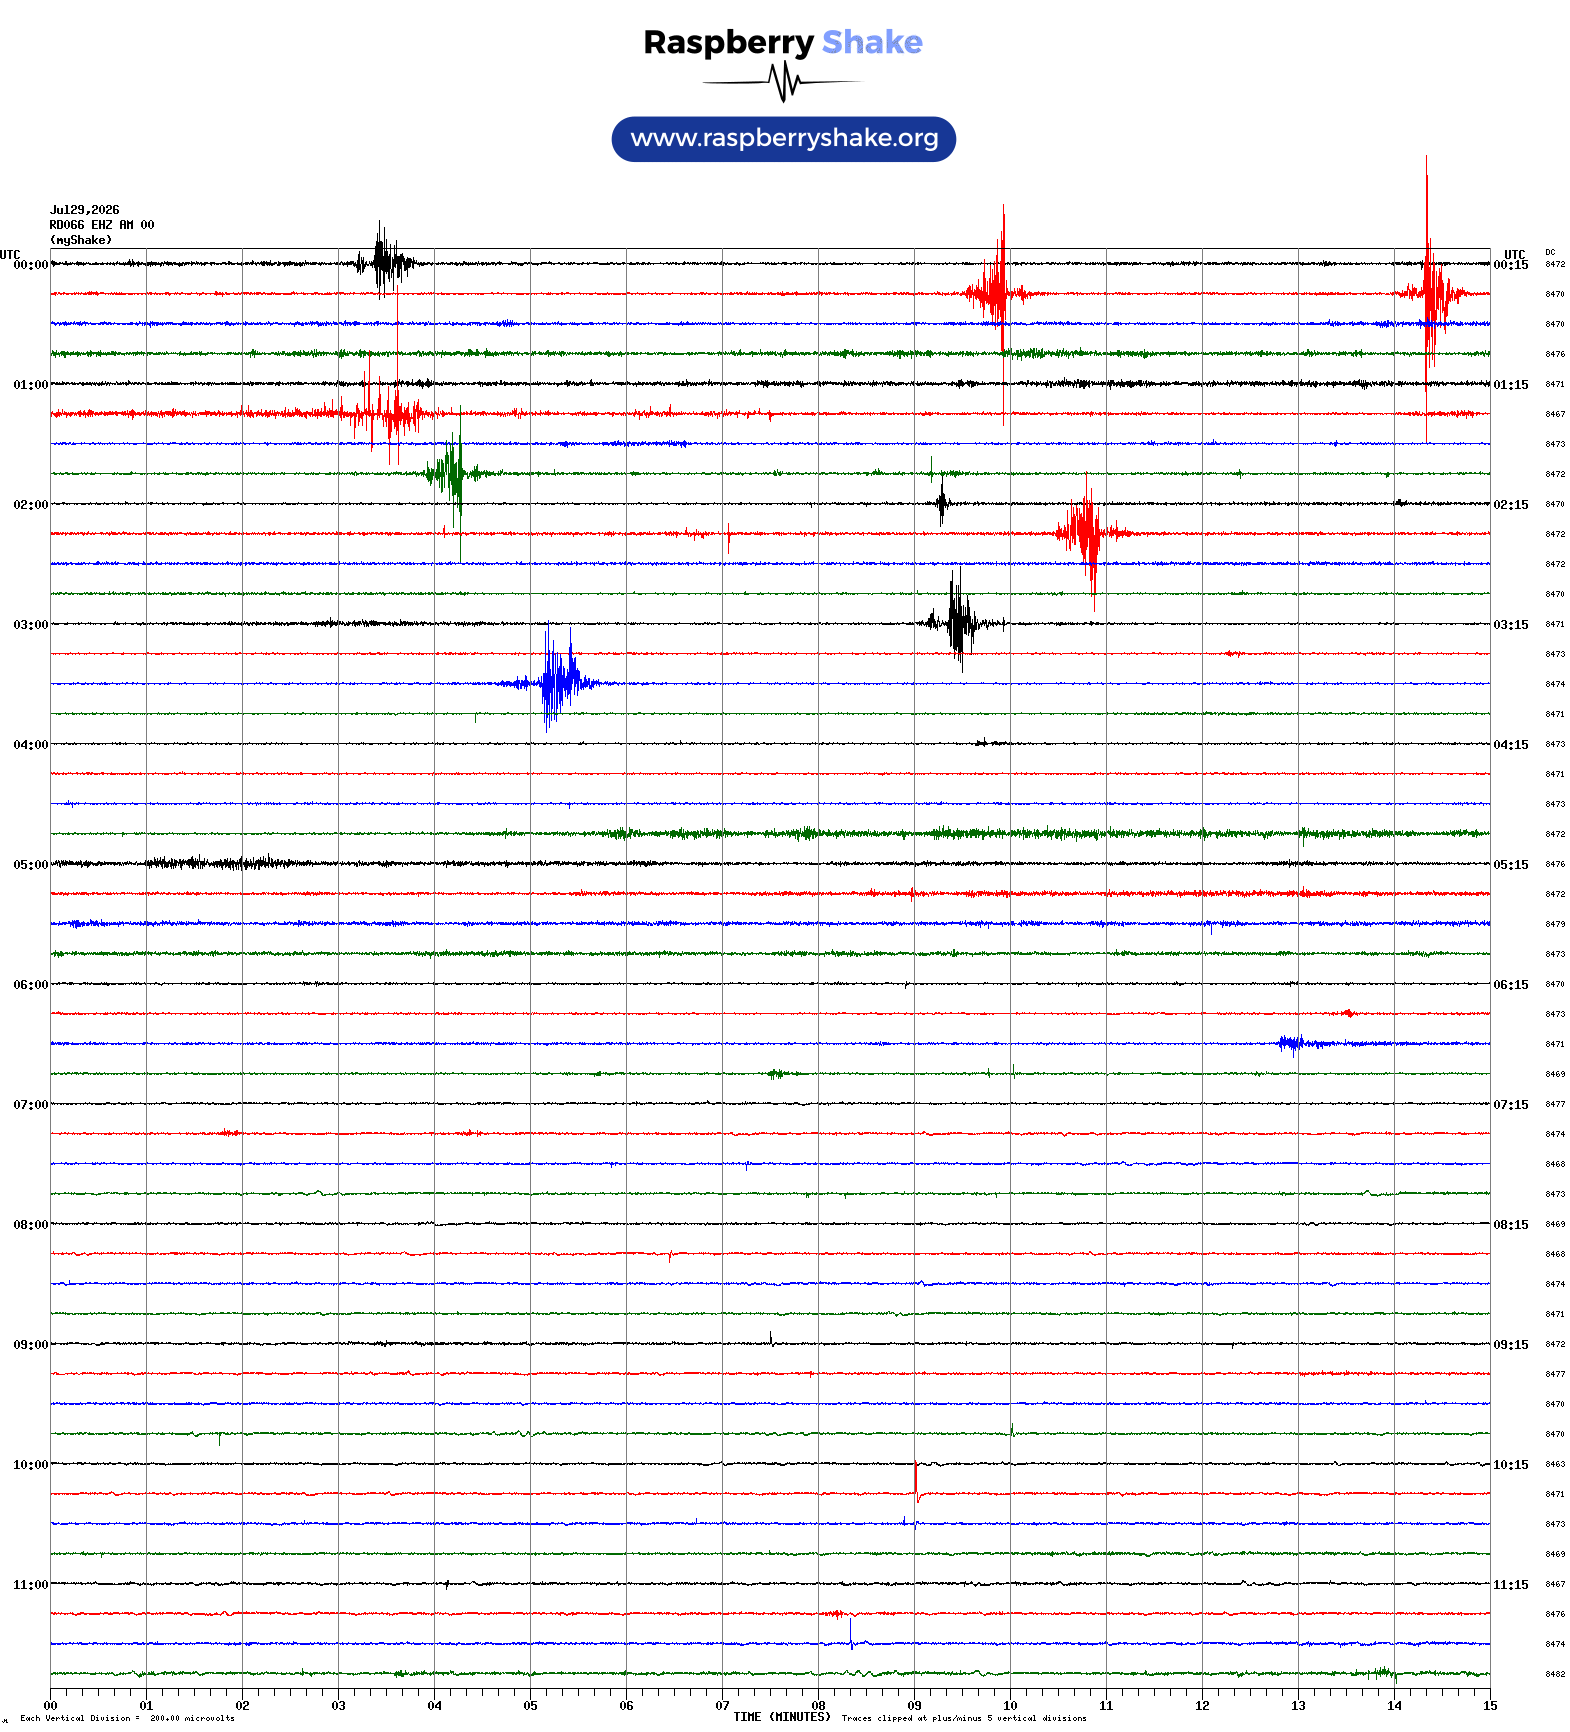Screen dimensions: 1570x1732
Task: Click the 'Traces clipped at plus/minus 5 vertical divisions' note
Action: 964,1719
